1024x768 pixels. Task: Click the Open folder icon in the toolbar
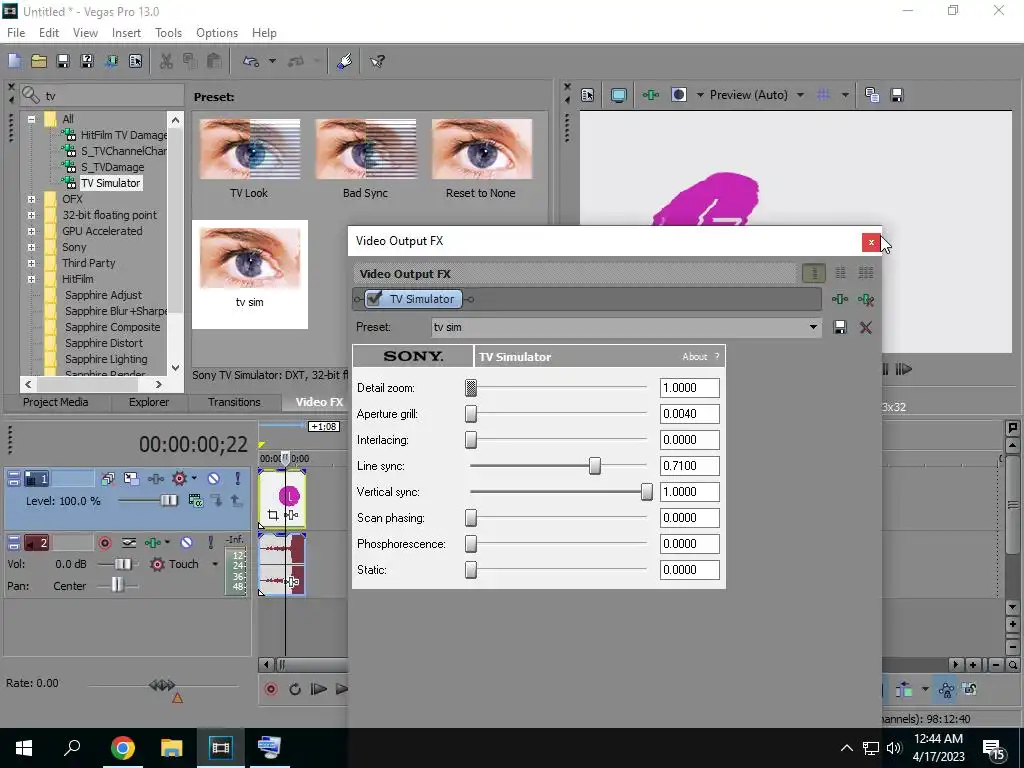point(39,61)
